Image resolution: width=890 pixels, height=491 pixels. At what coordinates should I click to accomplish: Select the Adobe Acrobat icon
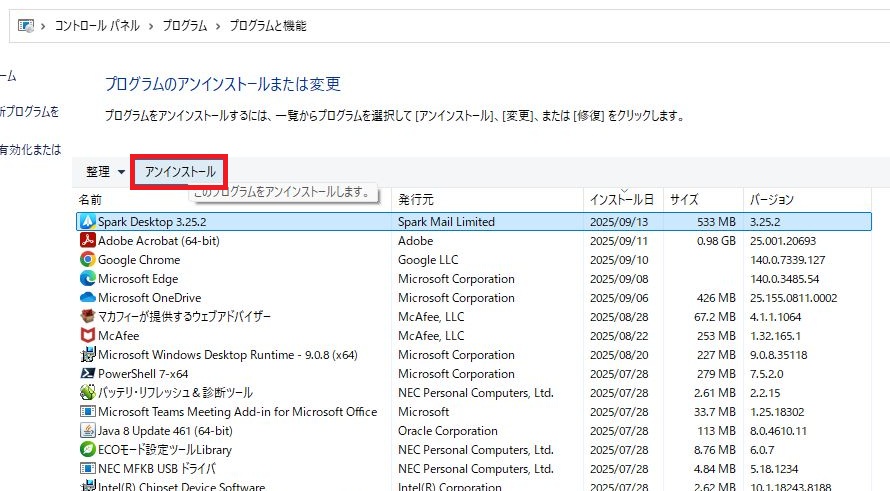click(x=87, y=241)
